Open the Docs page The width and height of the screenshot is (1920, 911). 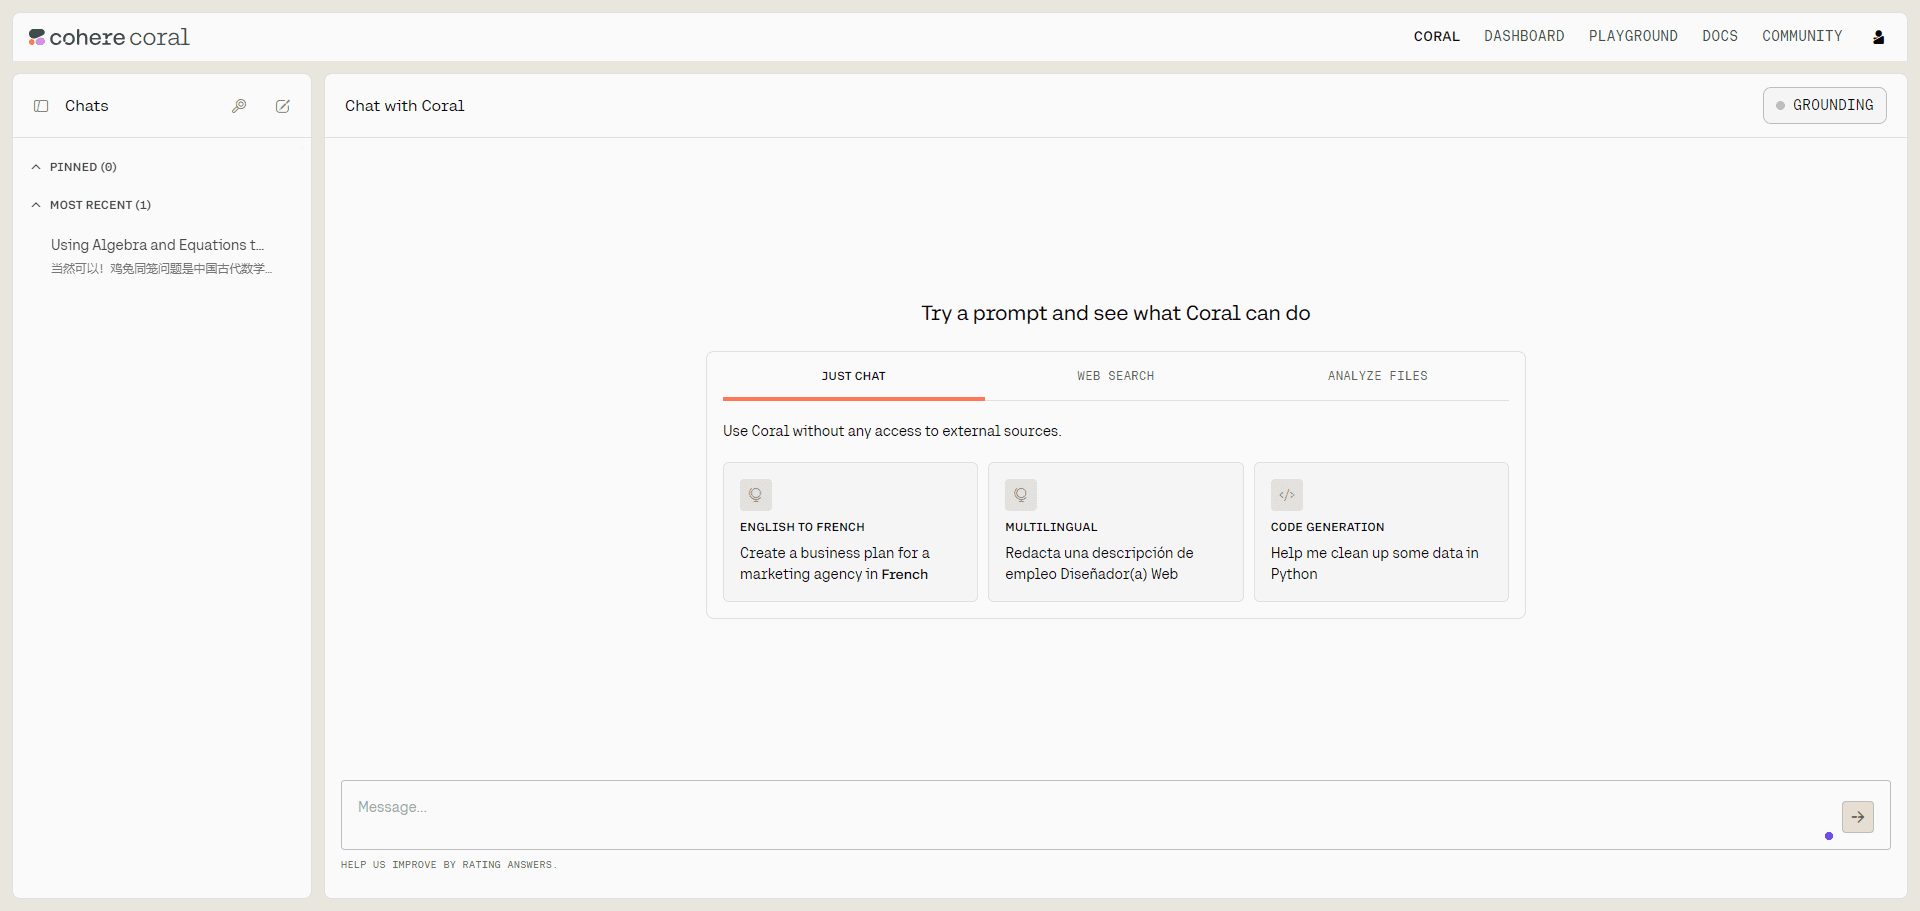tap(1720, 36)
